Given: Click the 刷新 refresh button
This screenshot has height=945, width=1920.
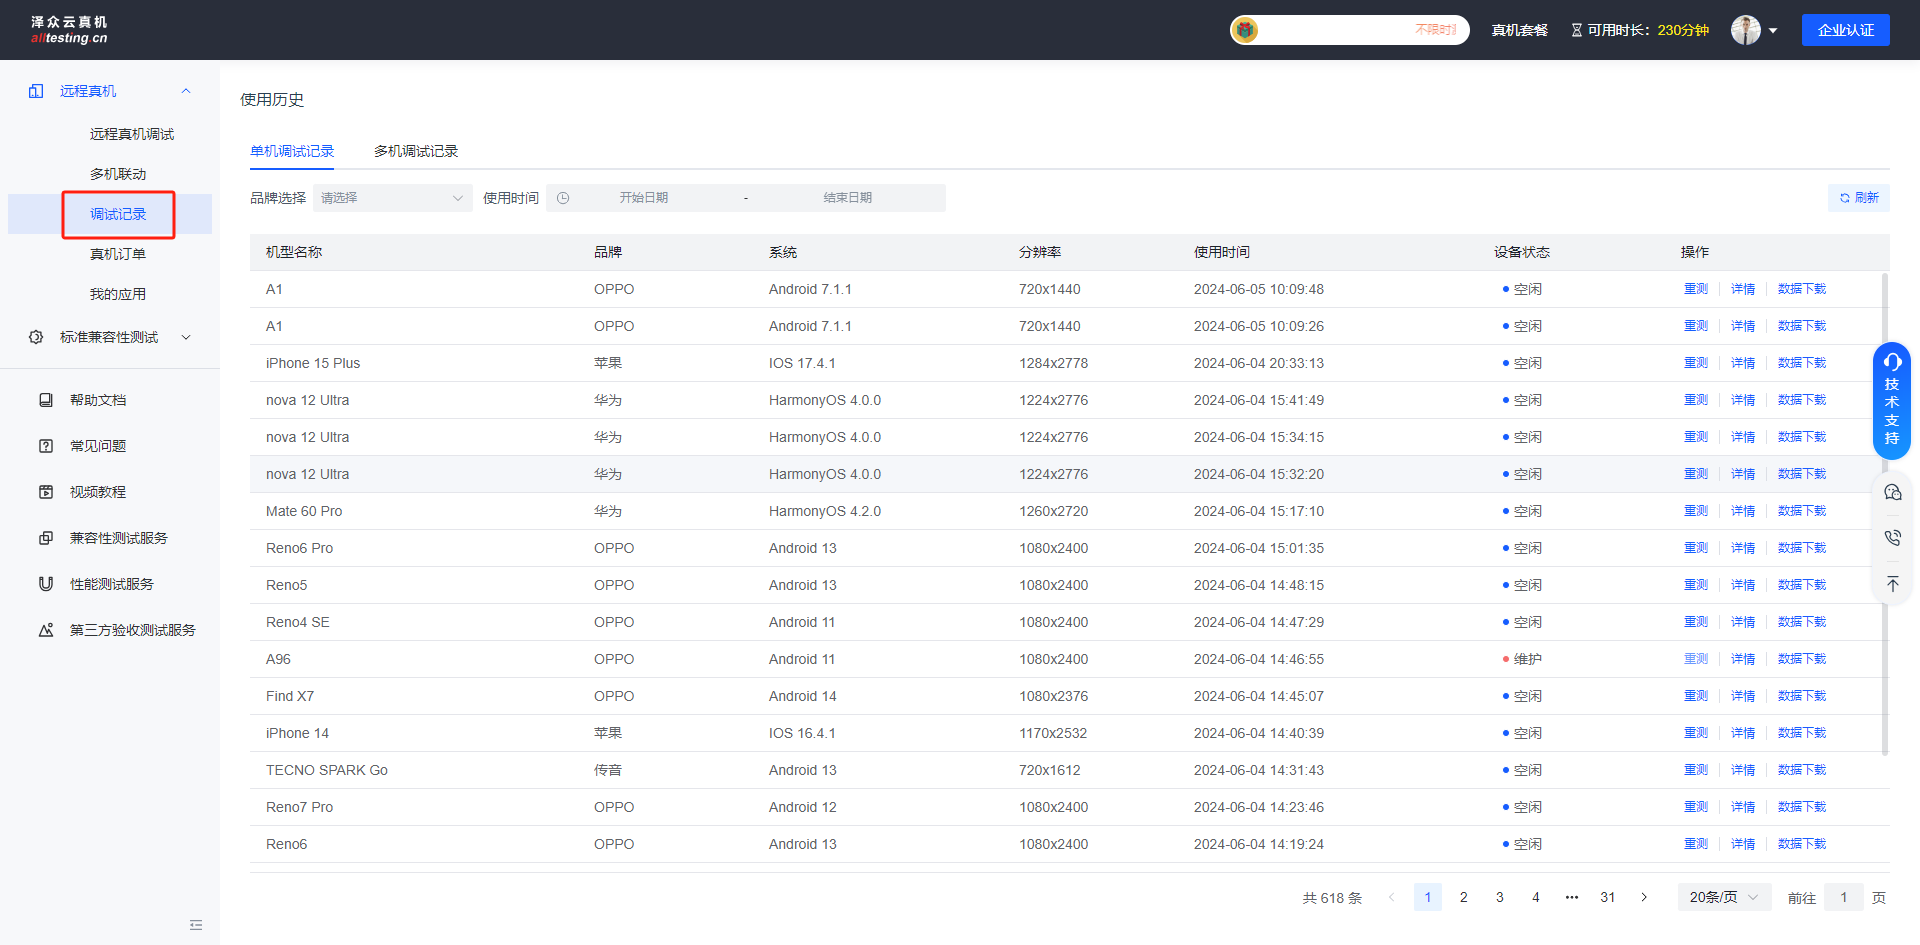Looking at the screenshot, I should click(x=1859, y=198).
